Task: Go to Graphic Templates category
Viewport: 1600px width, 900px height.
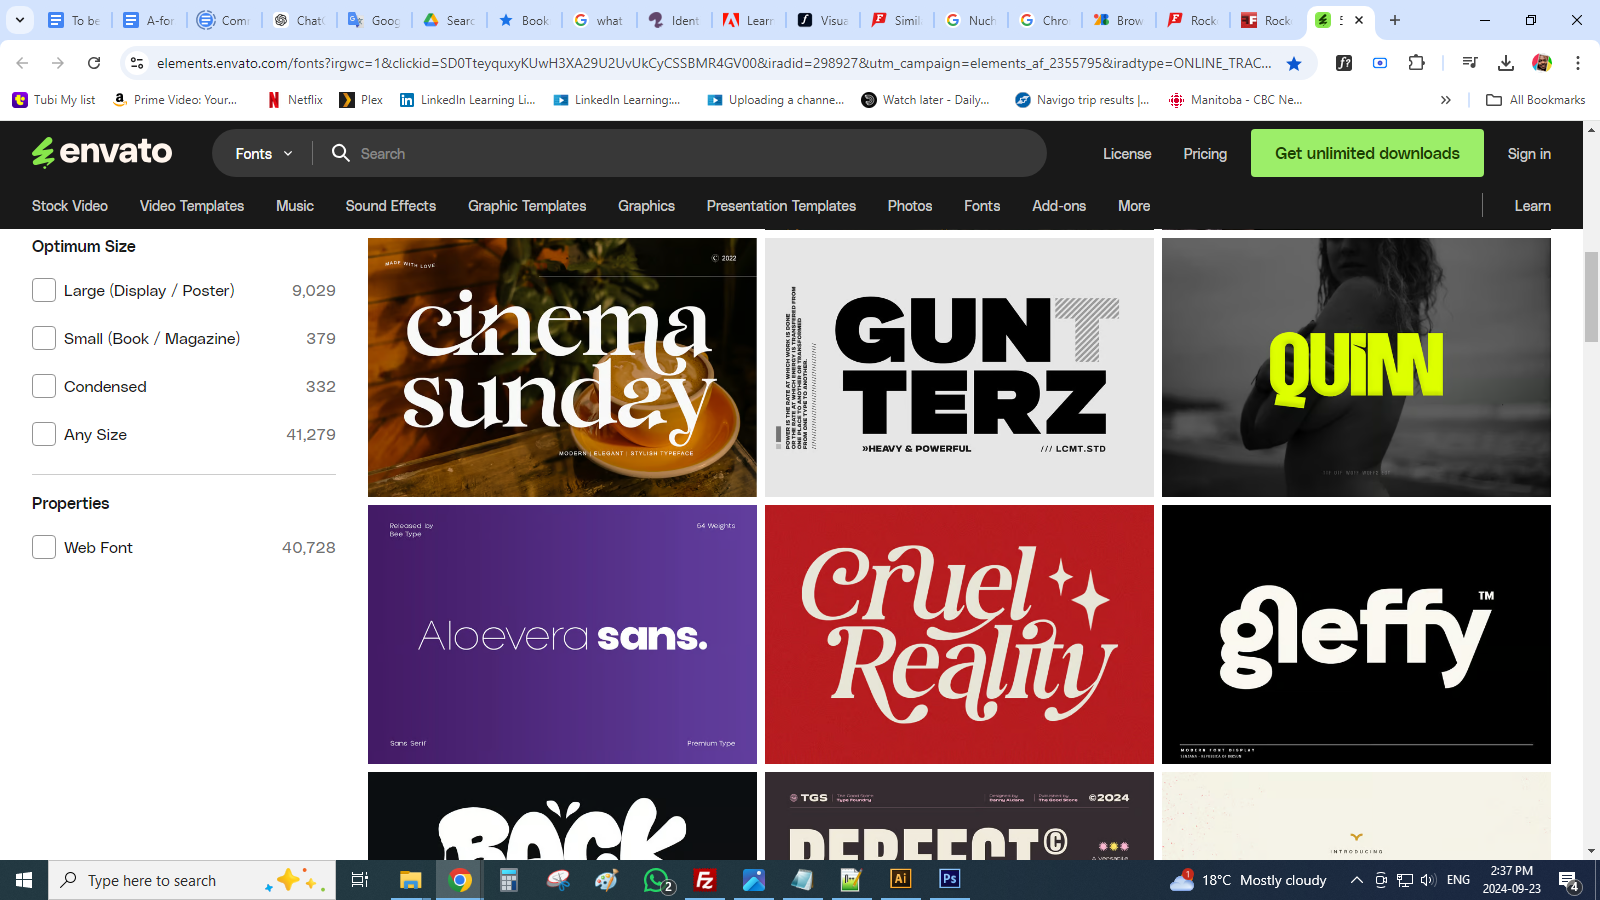Action: (x=527, y=206)
